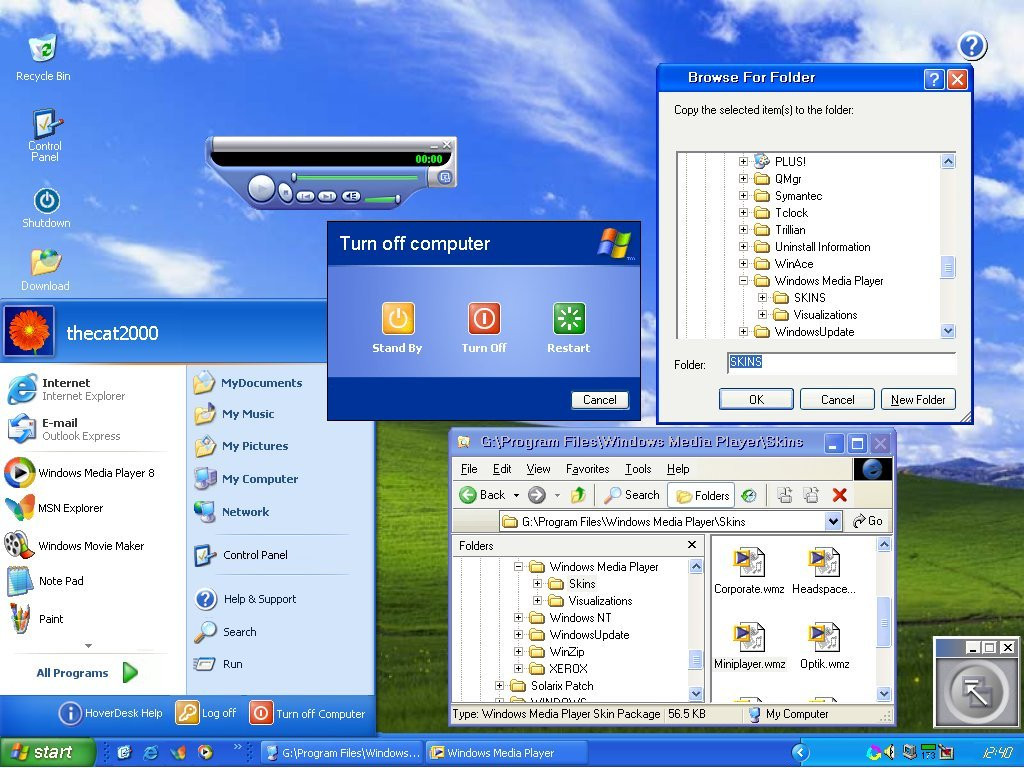
Task: Open the File menu in Explorer window
Action: [469, 469]
